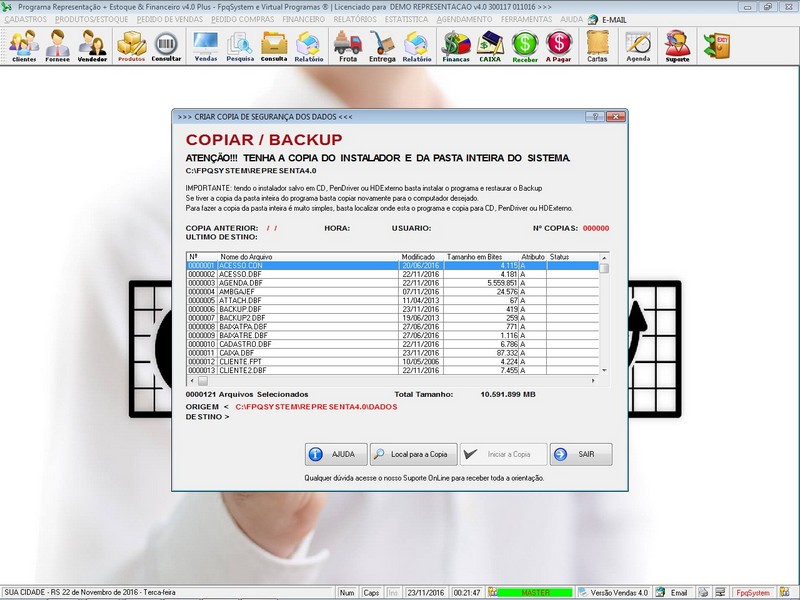800x600 pixels.
Task: Click the dialog help question mark button
Action: (595, 117)
